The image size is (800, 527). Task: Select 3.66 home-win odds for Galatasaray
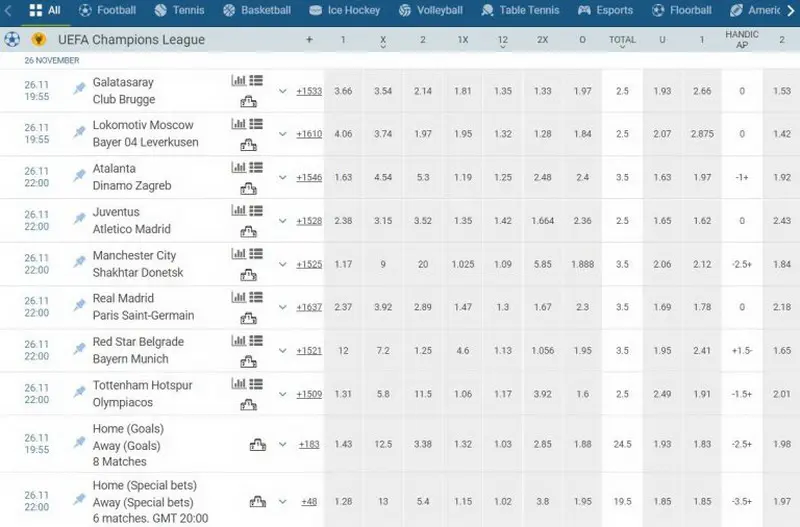(343, 91)
